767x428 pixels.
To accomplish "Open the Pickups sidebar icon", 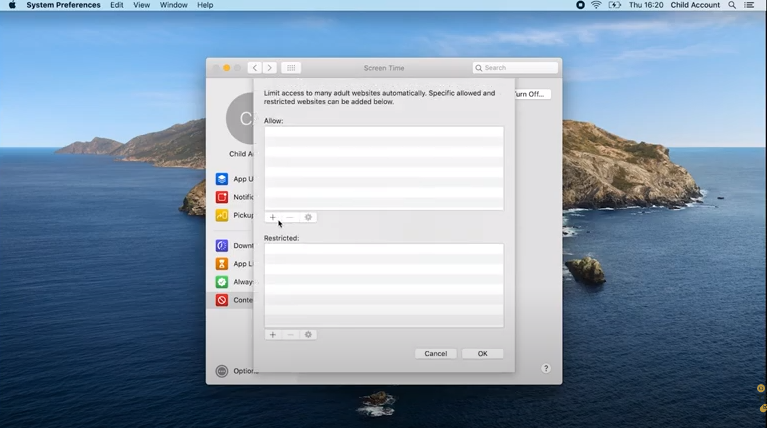I will pos(222,215).
